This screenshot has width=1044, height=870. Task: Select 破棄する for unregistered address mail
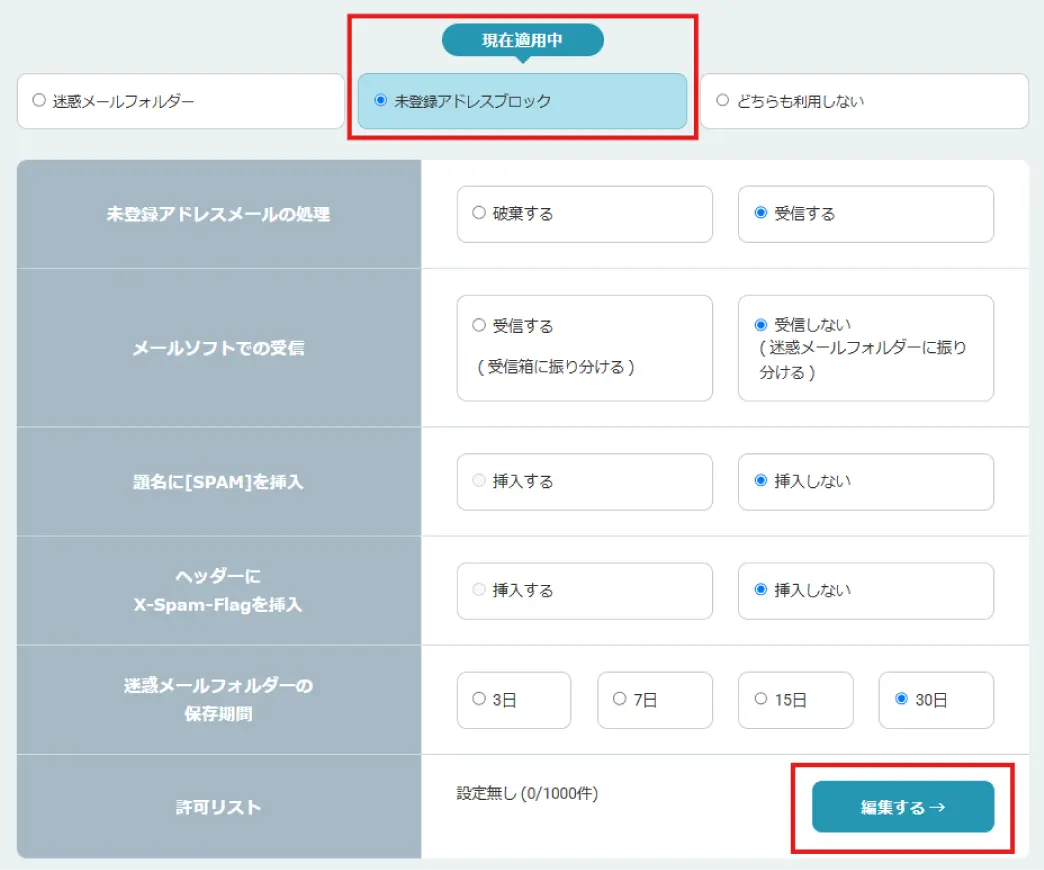pos(479,214)
